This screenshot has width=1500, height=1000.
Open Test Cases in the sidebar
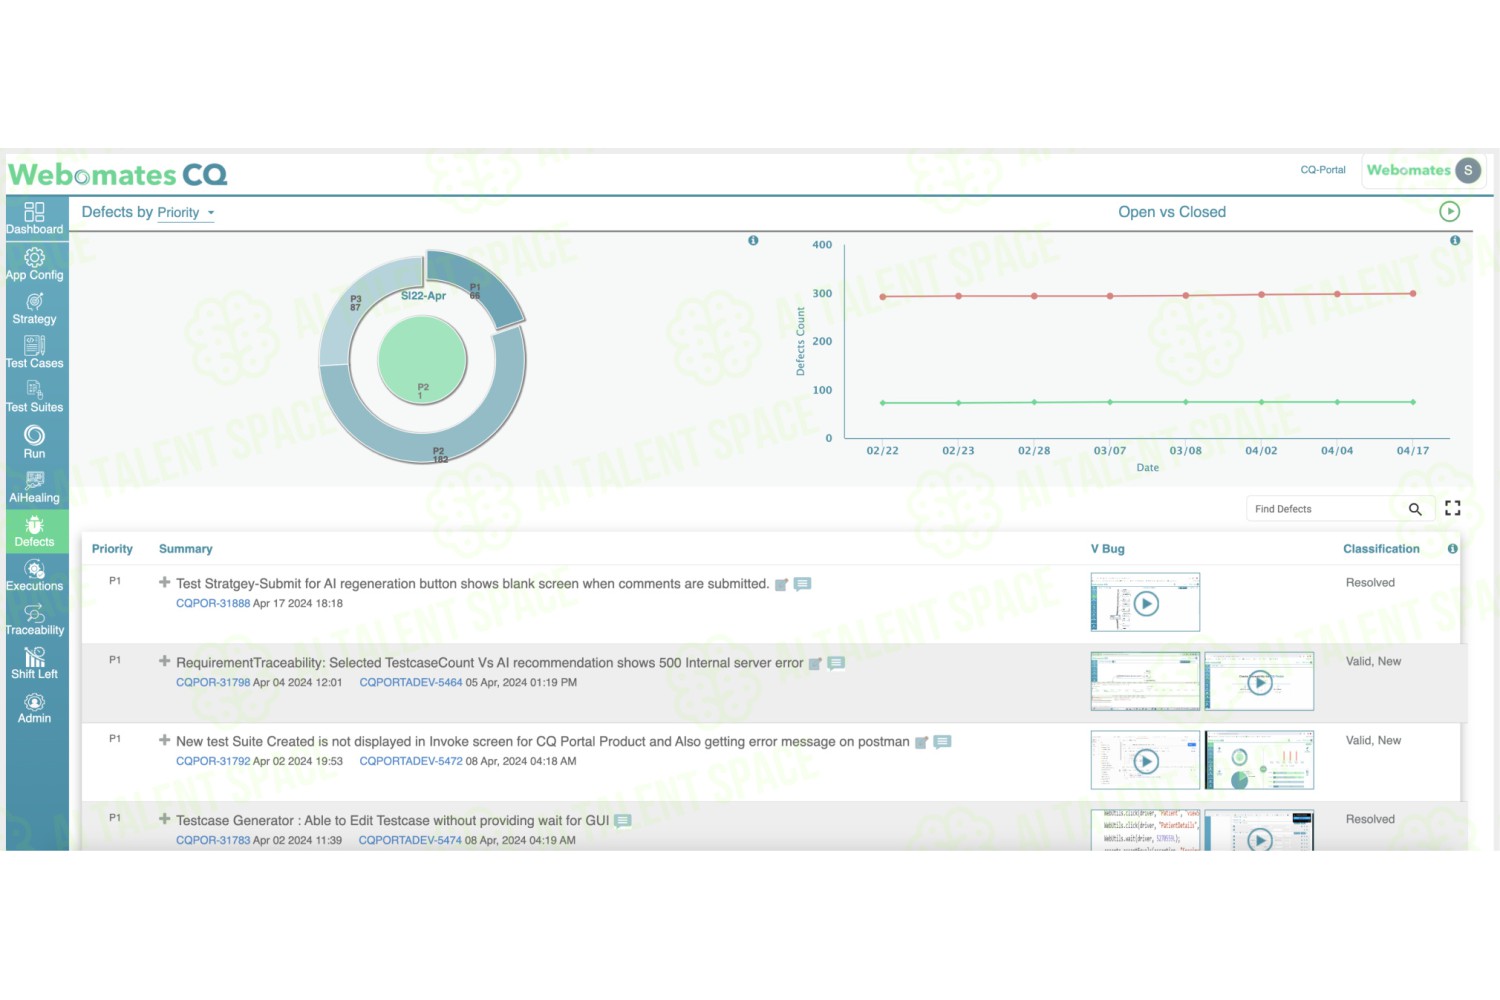35,353
